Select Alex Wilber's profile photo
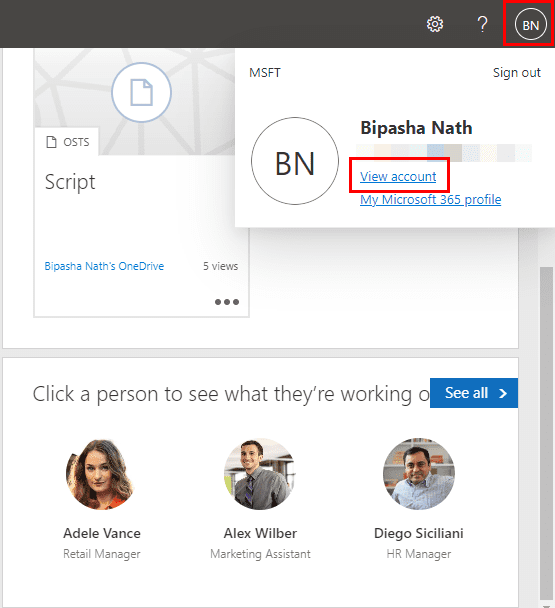555x608 pixels. coord(260,474)
